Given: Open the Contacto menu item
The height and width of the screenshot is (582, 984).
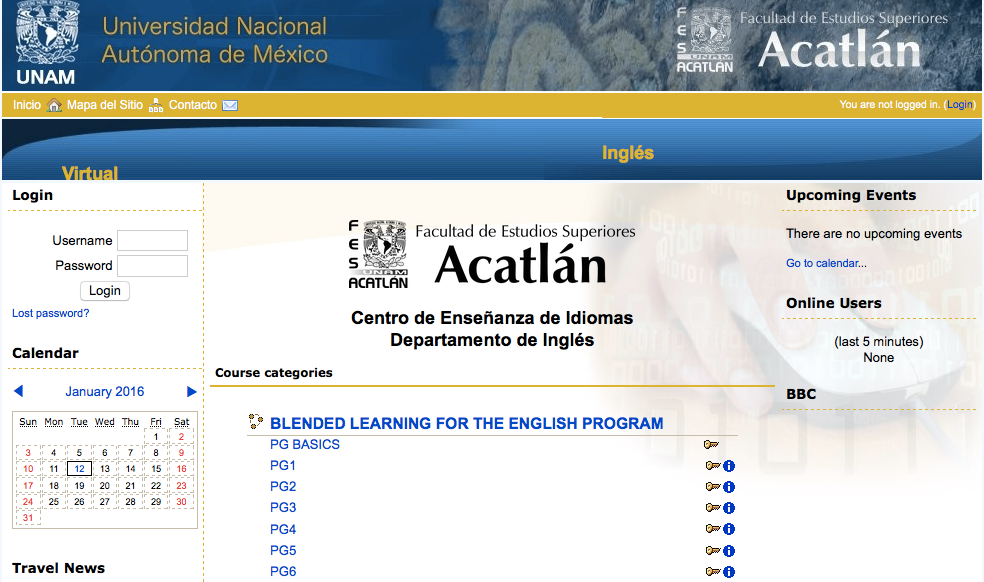Looking at the screenshot, I should [x=193, y=105].
